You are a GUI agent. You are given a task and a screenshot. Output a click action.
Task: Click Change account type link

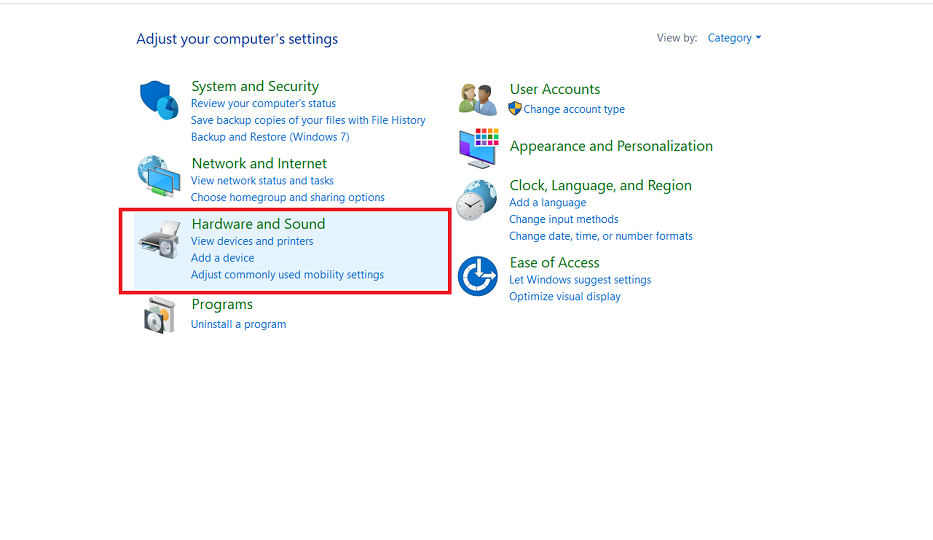tap(574, 109)
